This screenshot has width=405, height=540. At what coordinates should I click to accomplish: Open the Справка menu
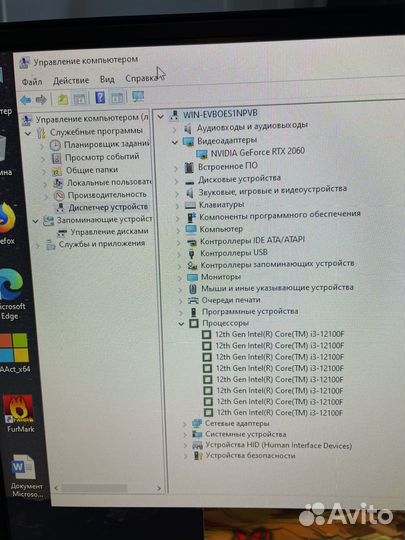141,79
